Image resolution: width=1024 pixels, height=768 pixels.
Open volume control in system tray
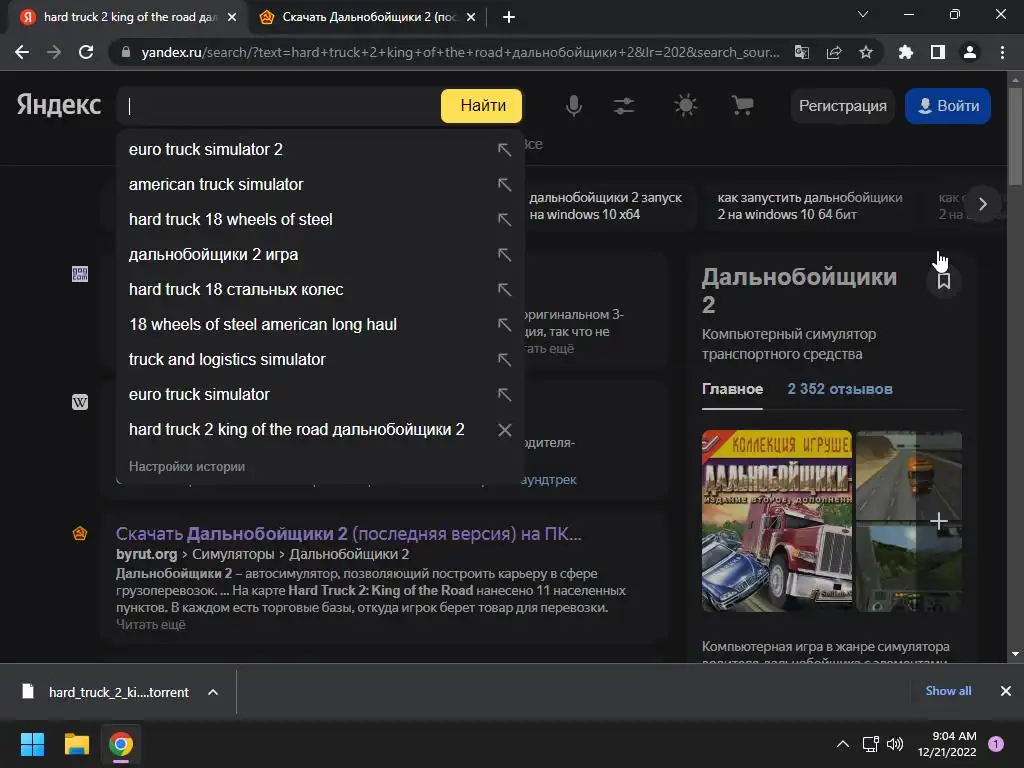pos(895,744)
